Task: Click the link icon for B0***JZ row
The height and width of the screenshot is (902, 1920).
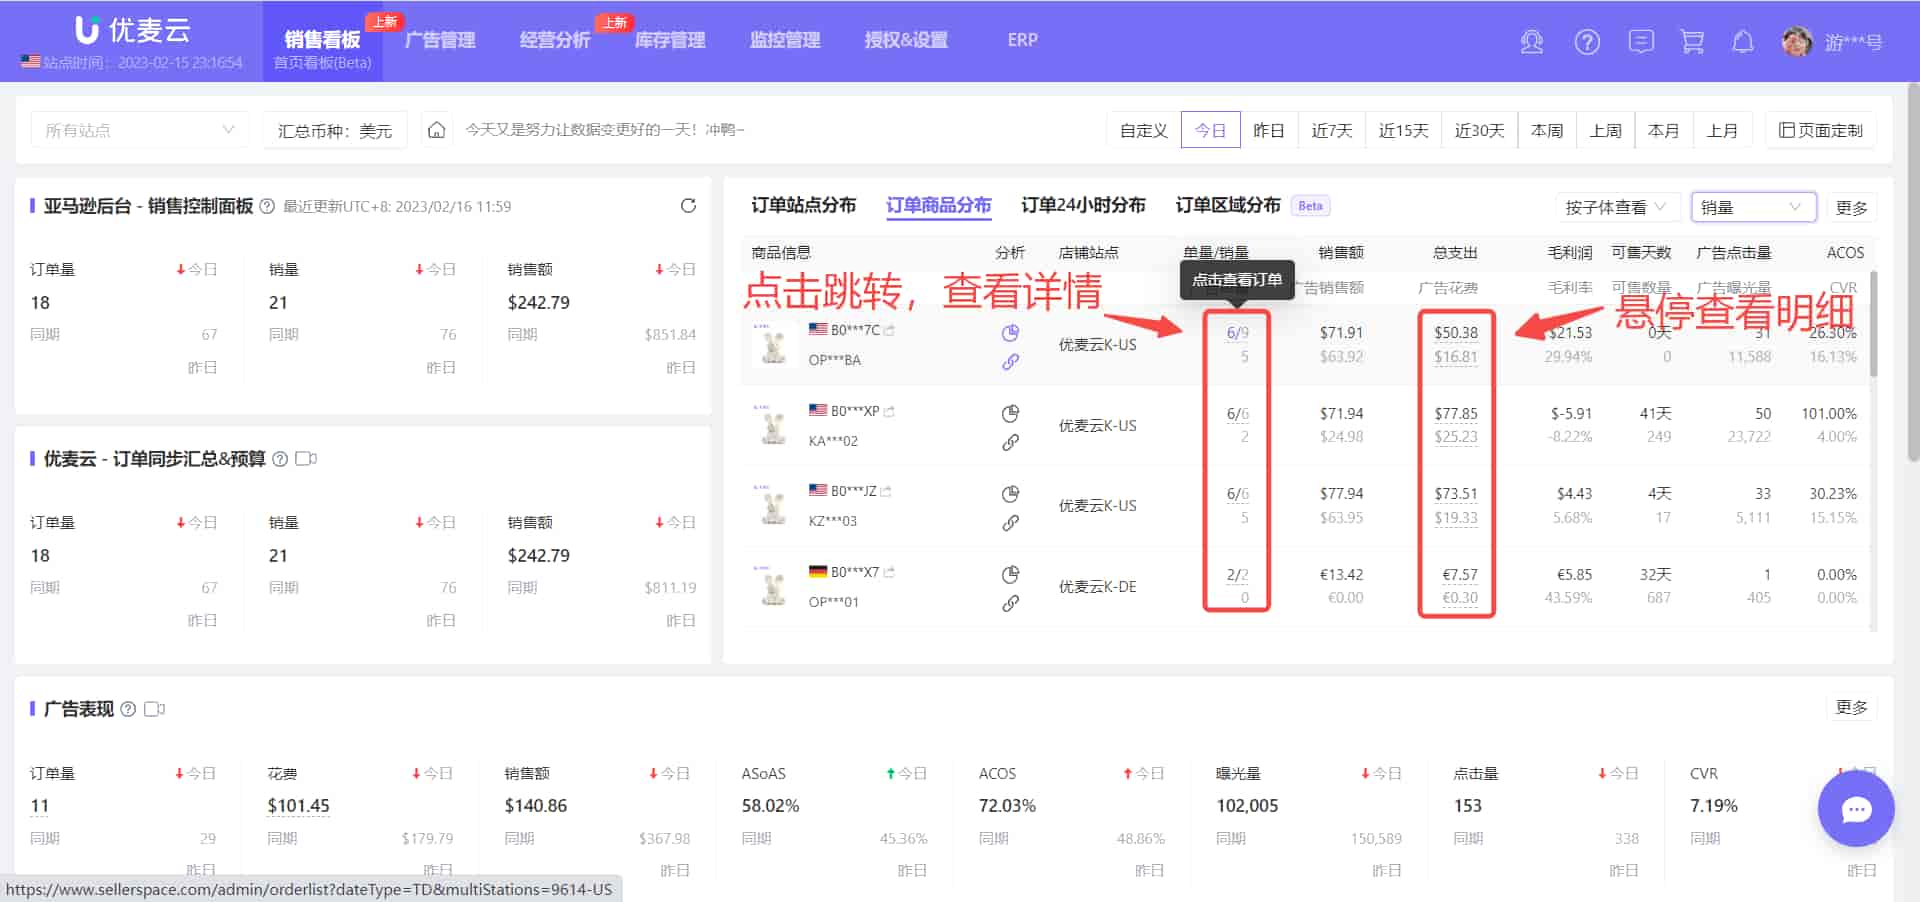Action: [x=1010, y=523]
